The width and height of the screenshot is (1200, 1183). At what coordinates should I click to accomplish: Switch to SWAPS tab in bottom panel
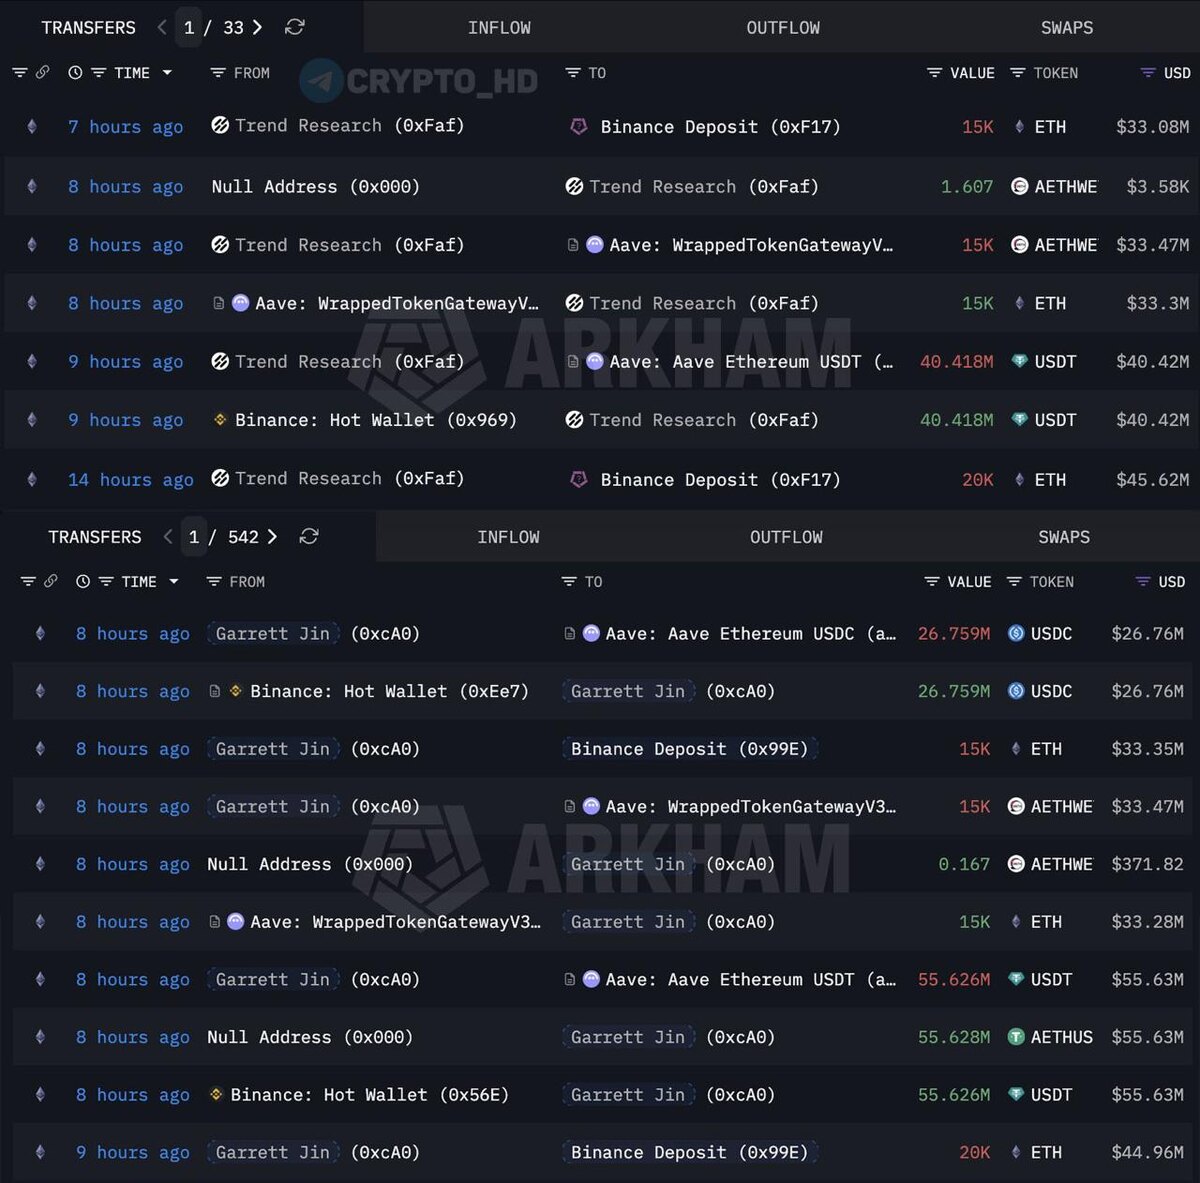(x=1064, y=537)
